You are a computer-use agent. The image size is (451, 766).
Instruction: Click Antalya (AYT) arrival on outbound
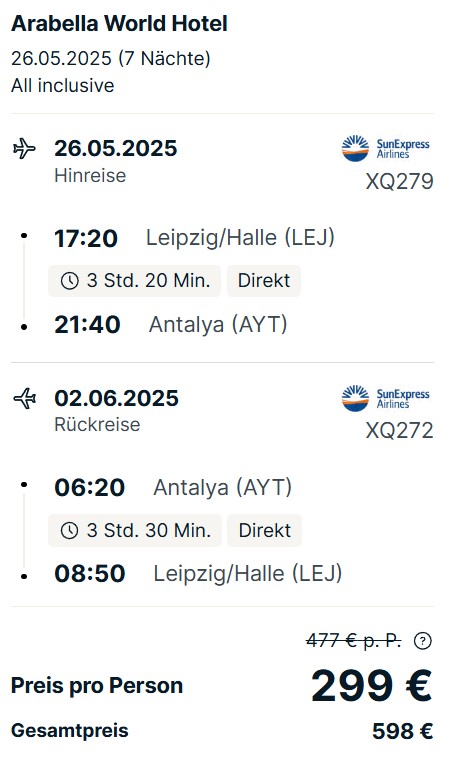[x=218, y=324]
